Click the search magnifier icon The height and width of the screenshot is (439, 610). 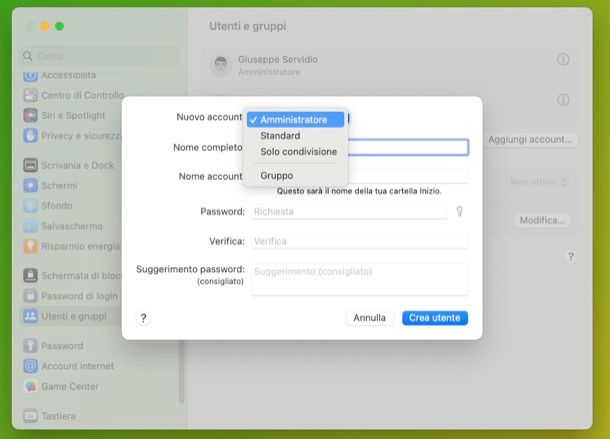(28, 56)
